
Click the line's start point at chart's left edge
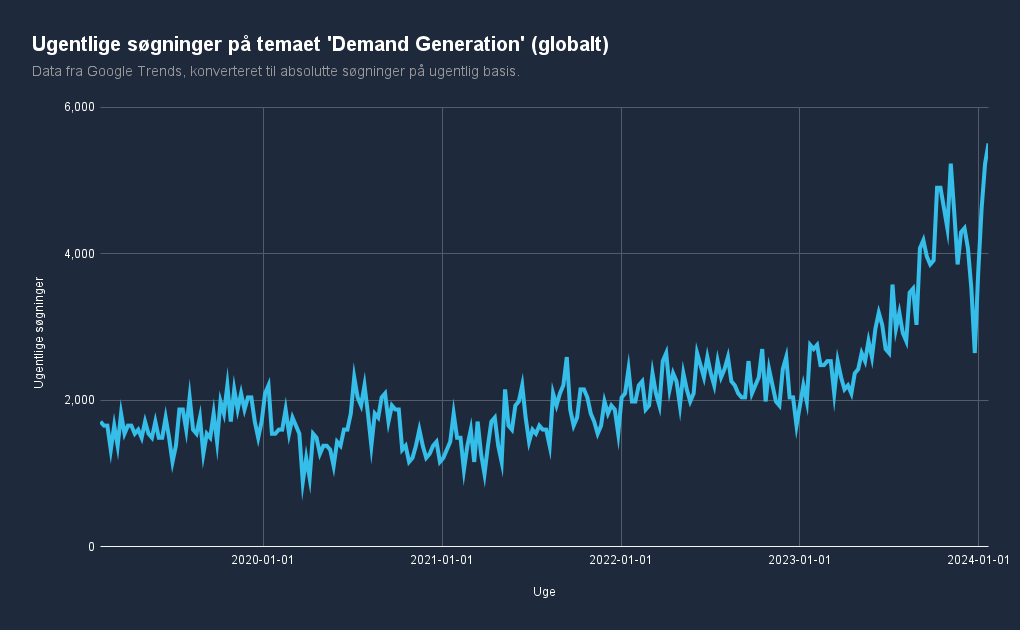102,423
